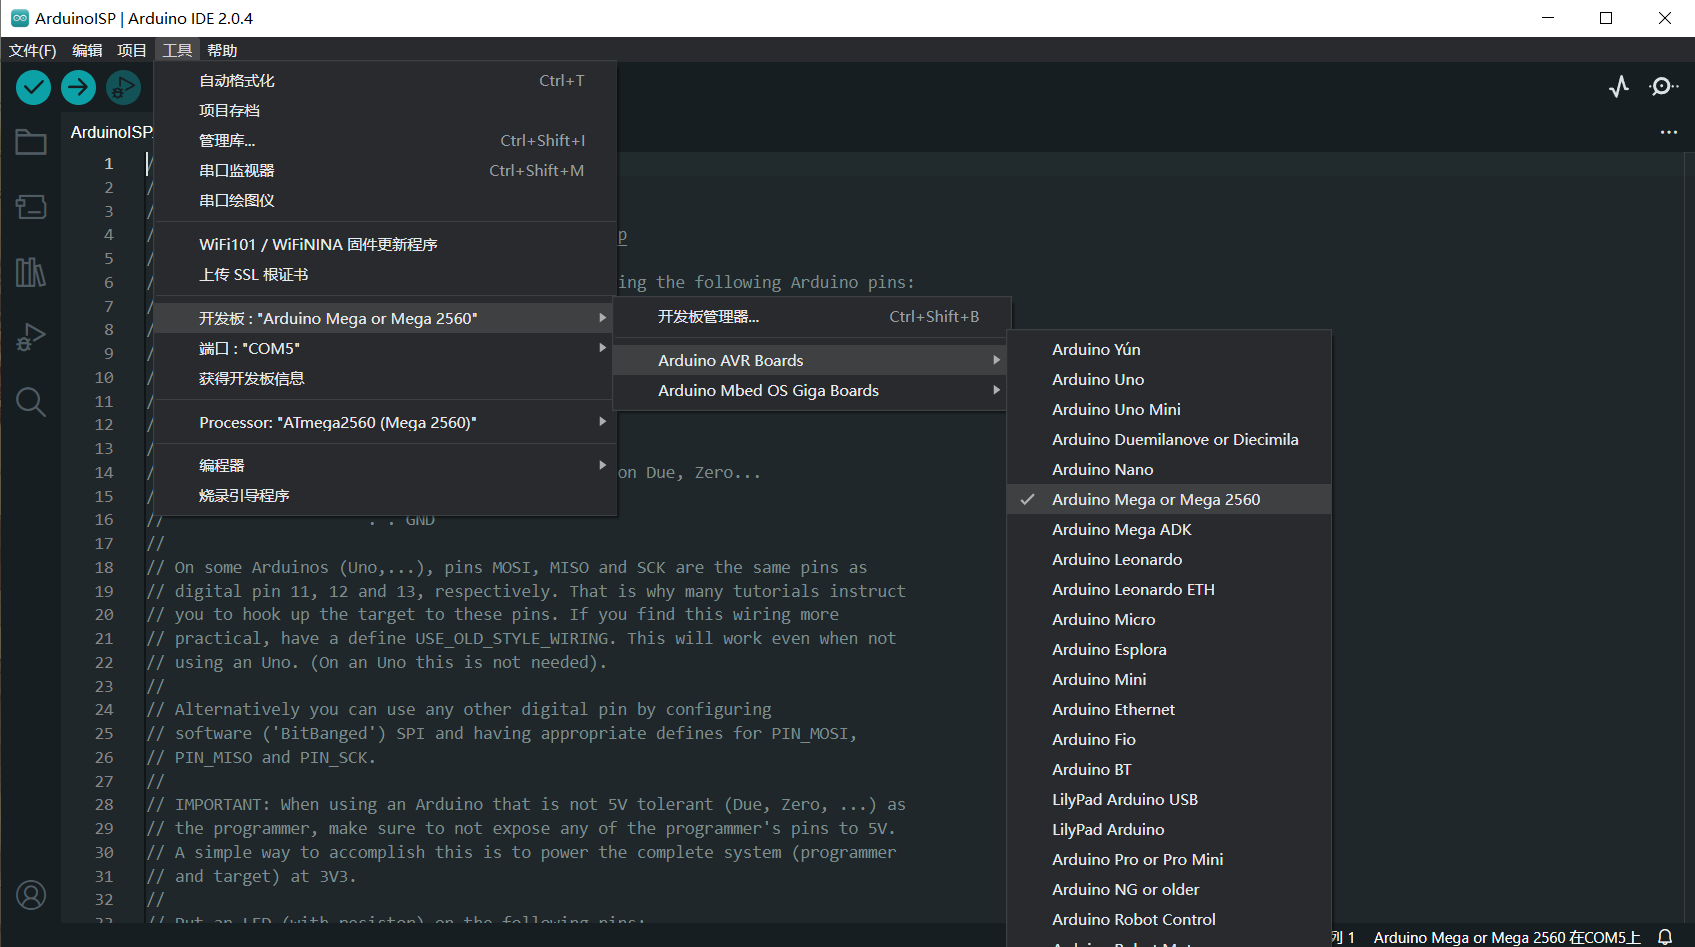Open Boards Manager sidebar icon

pyautogui.click(x=31, y=207)
